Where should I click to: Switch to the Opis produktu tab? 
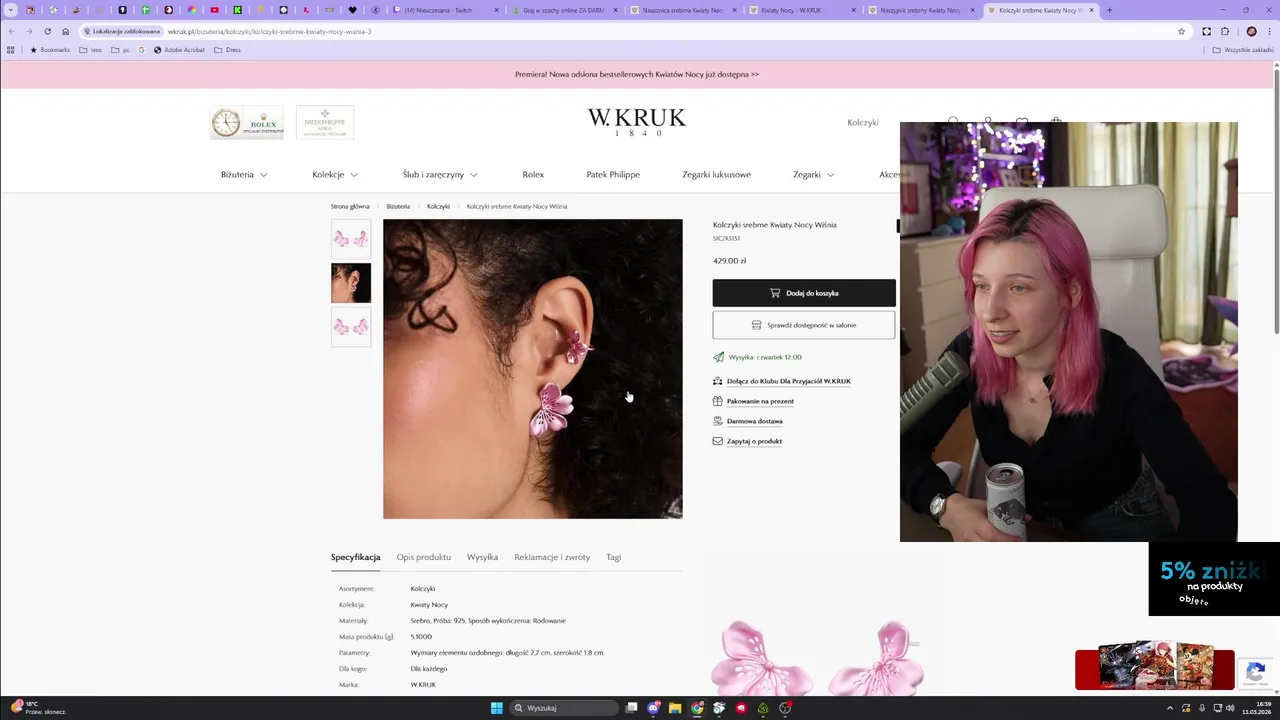(x=423, y=557)
